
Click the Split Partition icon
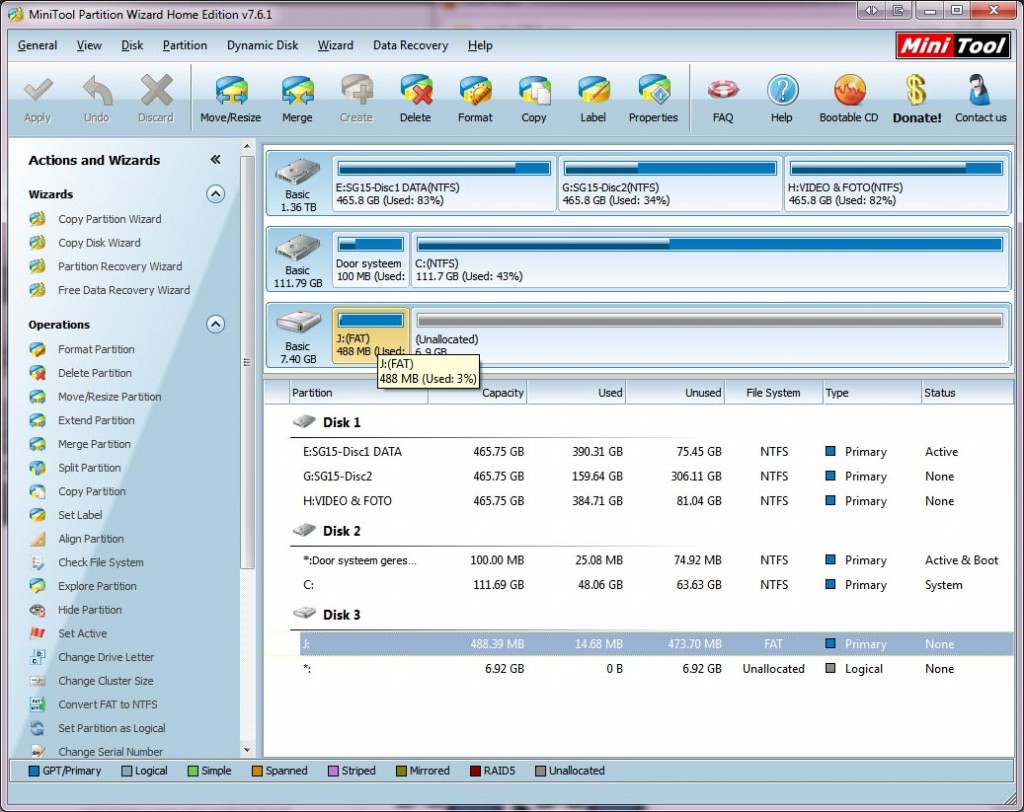tap(38, 468)
